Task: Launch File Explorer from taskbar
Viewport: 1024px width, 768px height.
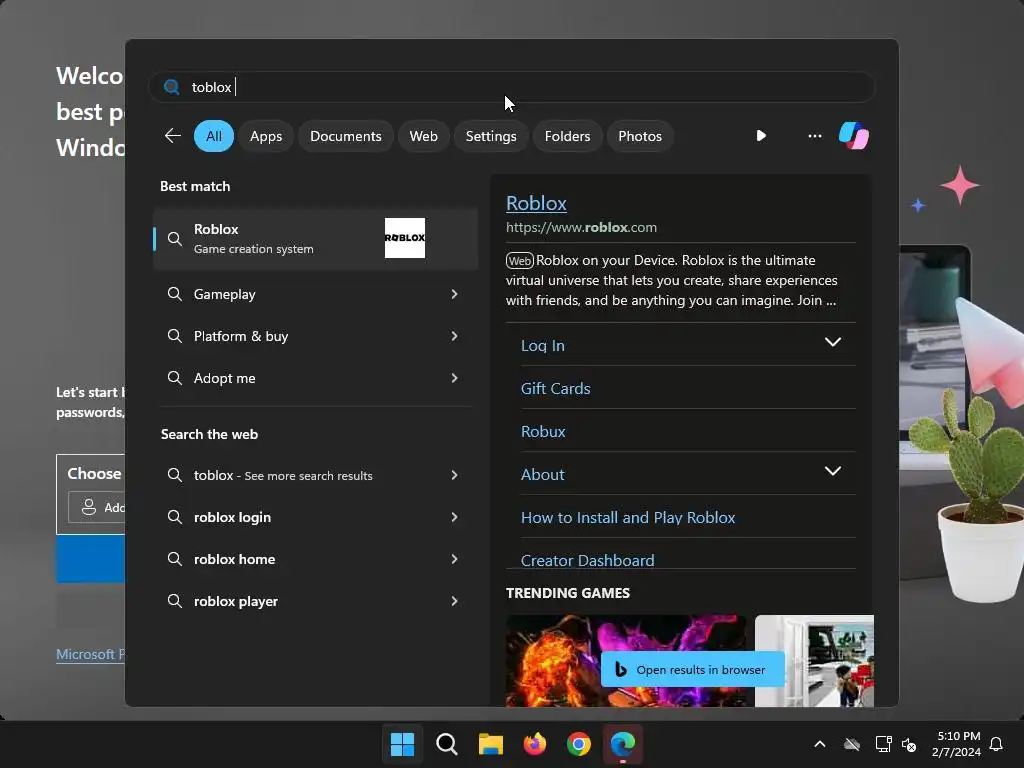Action: click(490, 744)
